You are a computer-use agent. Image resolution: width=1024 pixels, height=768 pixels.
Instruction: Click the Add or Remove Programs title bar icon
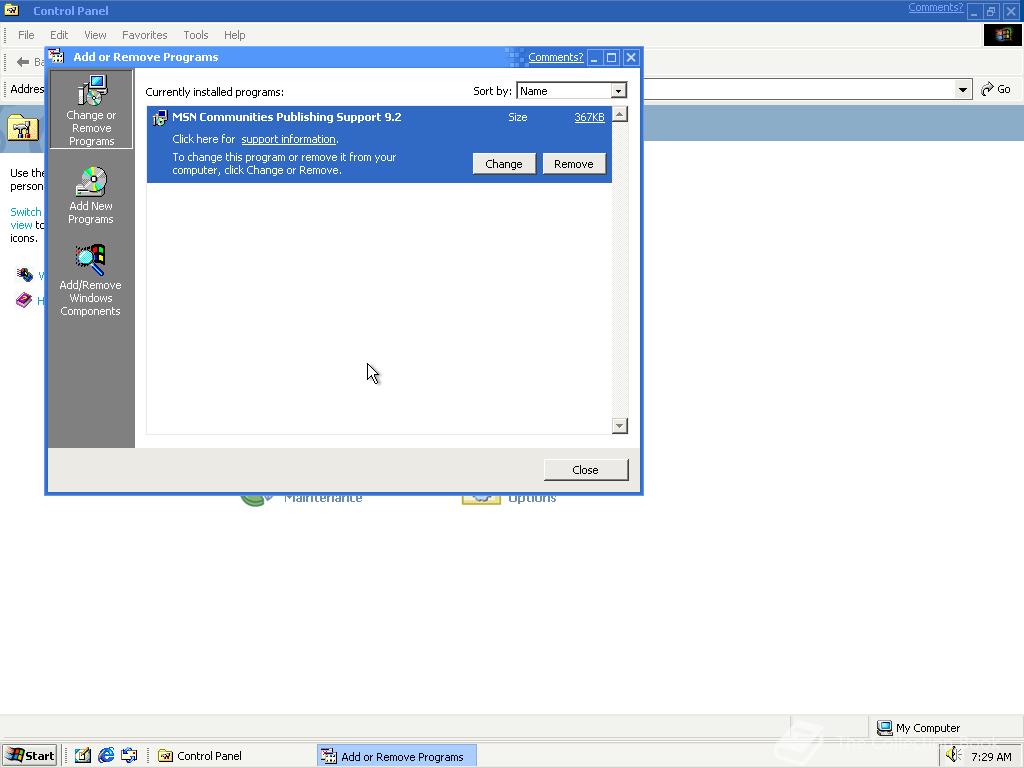(57, 57)
